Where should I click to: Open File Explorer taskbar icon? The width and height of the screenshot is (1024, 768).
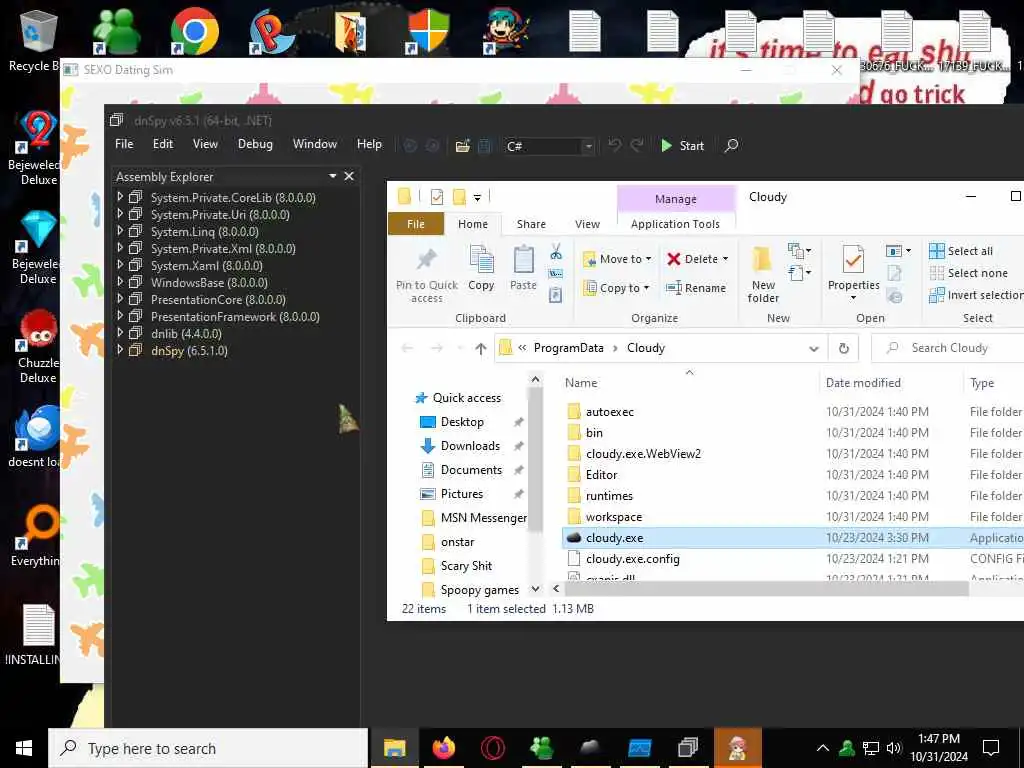click(394, 748)
